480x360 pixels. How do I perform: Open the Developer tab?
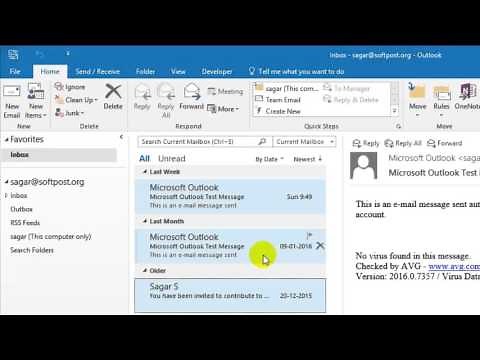(217, 71)
